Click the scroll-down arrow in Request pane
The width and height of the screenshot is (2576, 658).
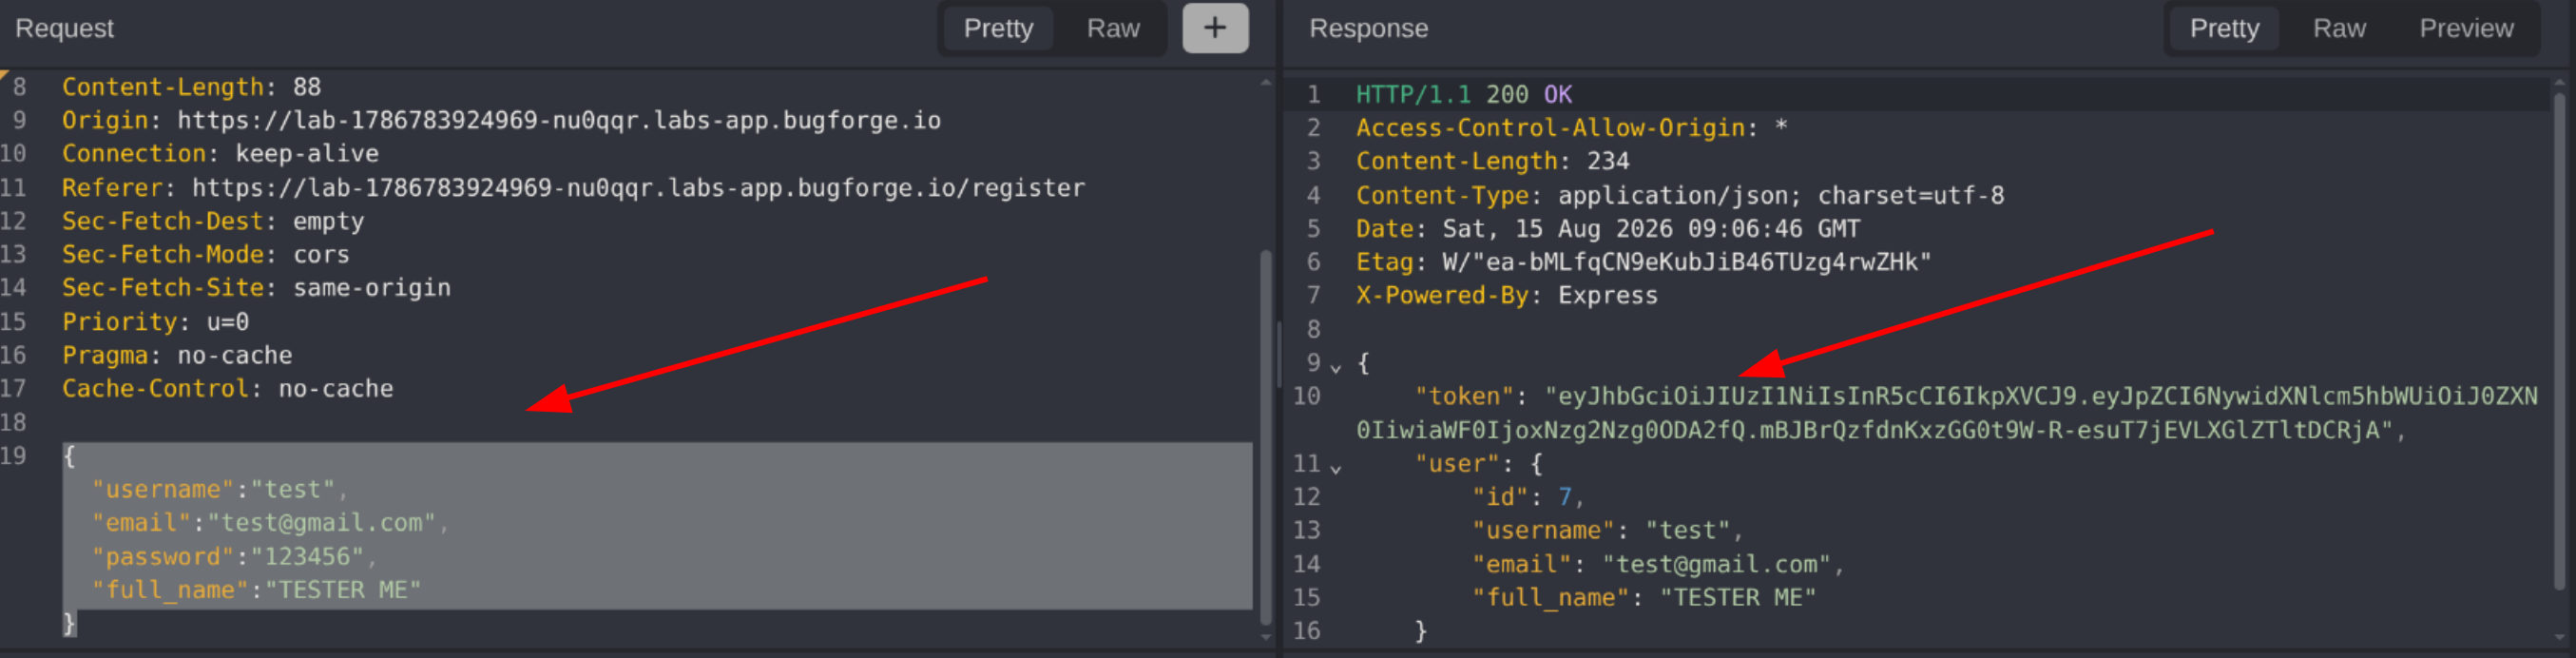click(x=1266, y=636)
